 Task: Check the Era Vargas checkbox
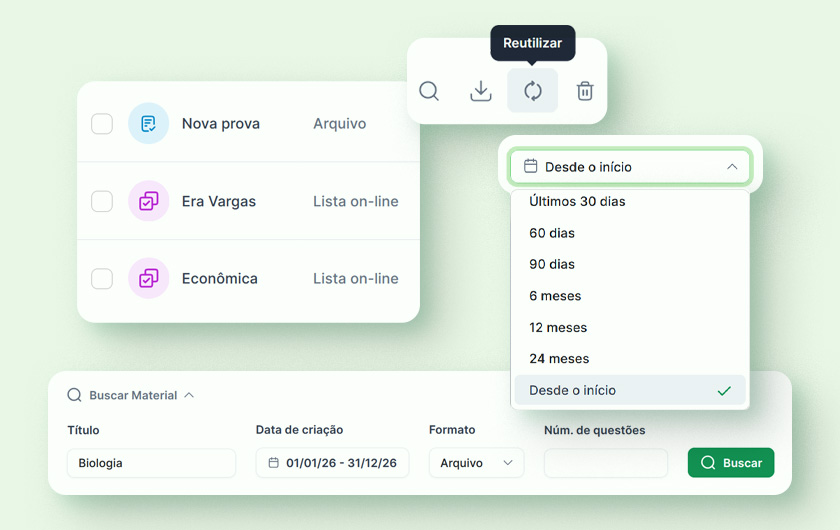[x=102, y=201]
